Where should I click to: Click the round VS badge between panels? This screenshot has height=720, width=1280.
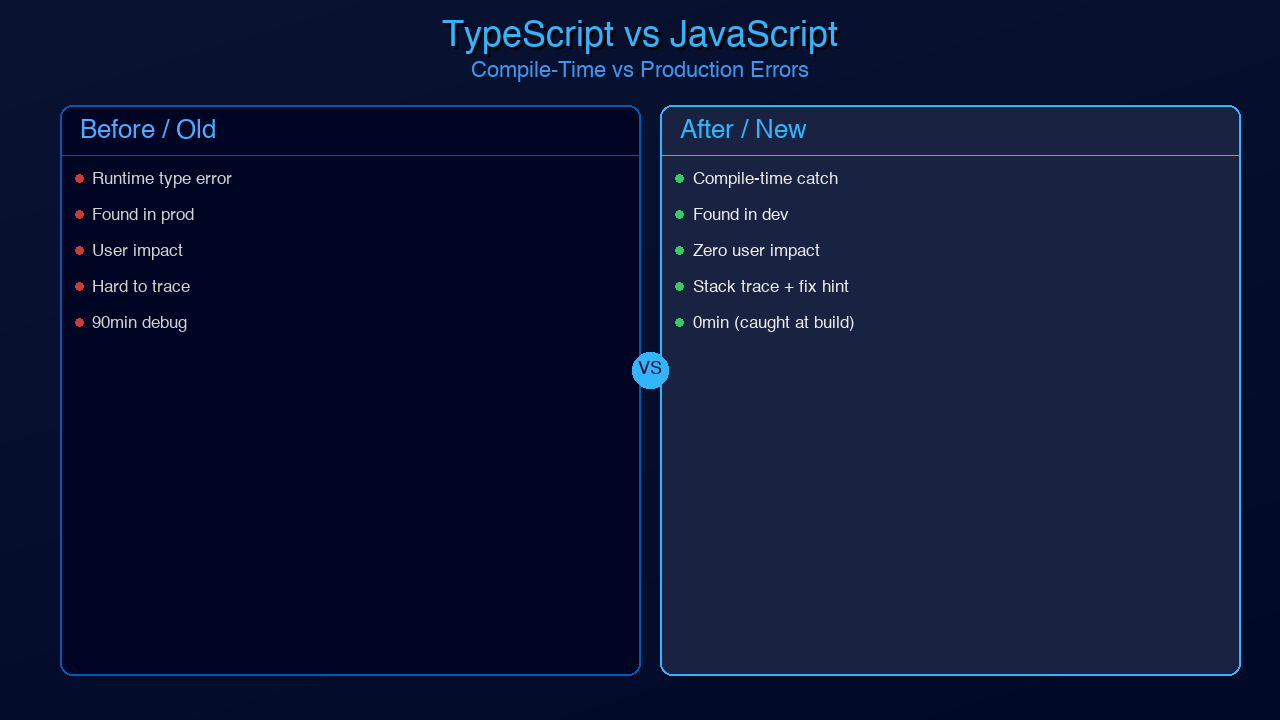click(x=650, y=370)
